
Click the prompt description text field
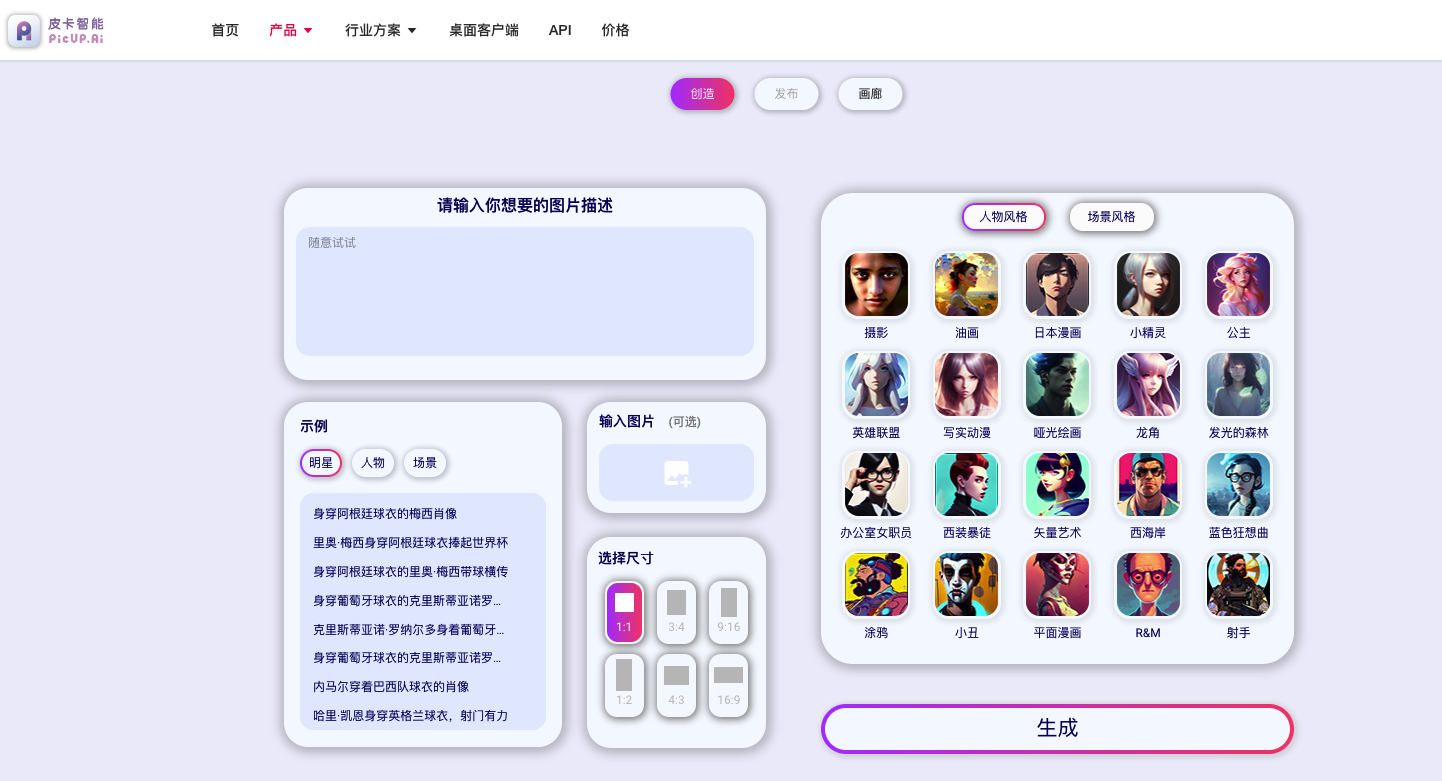524,291
